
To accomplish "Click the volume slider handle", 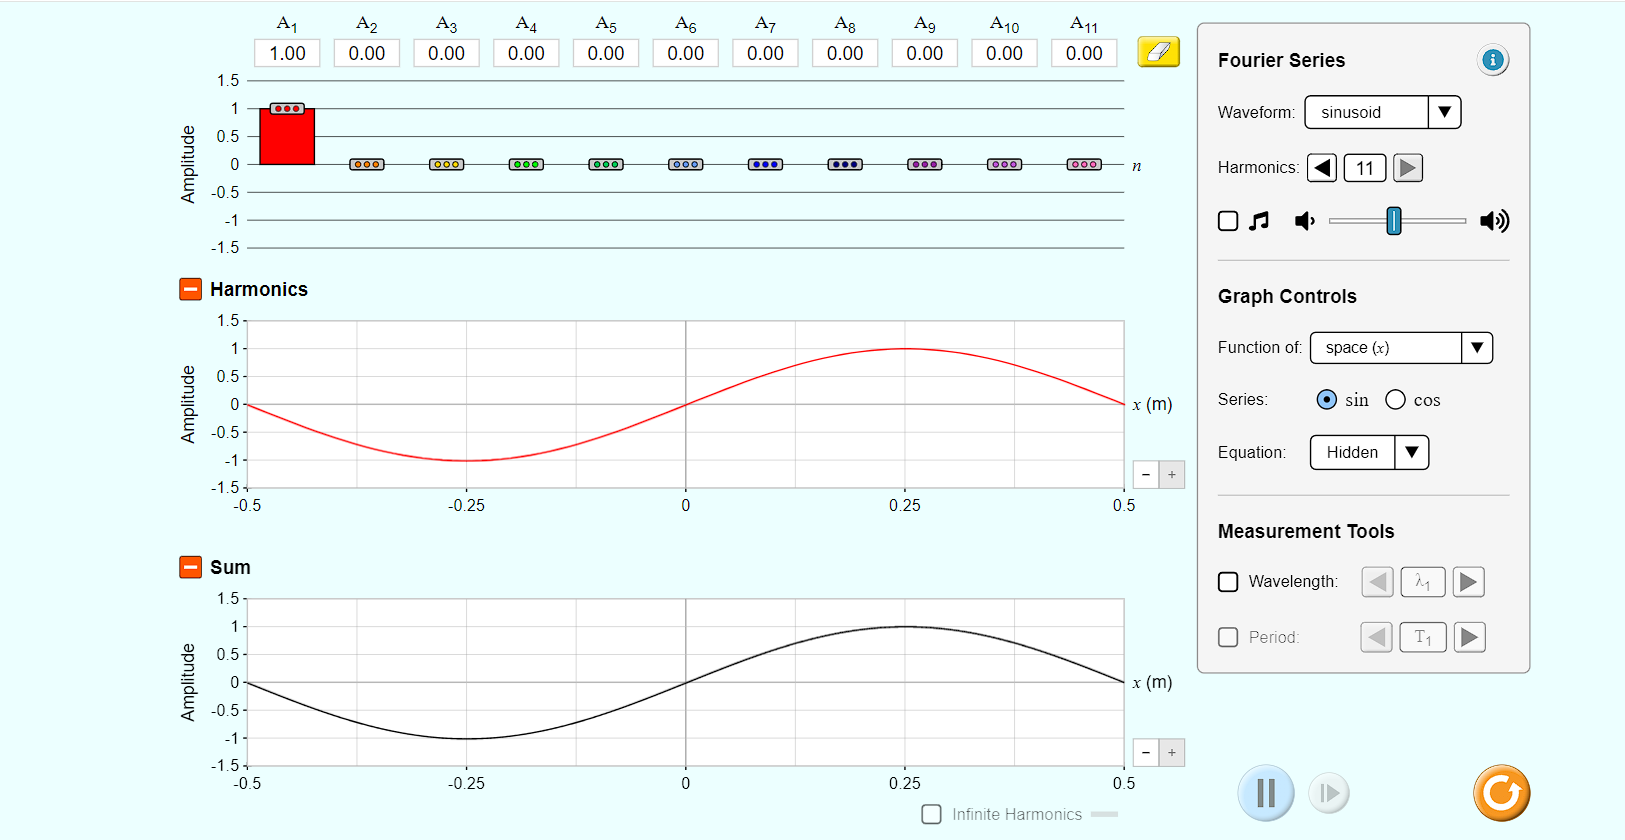I will (x=1393, y=221).
